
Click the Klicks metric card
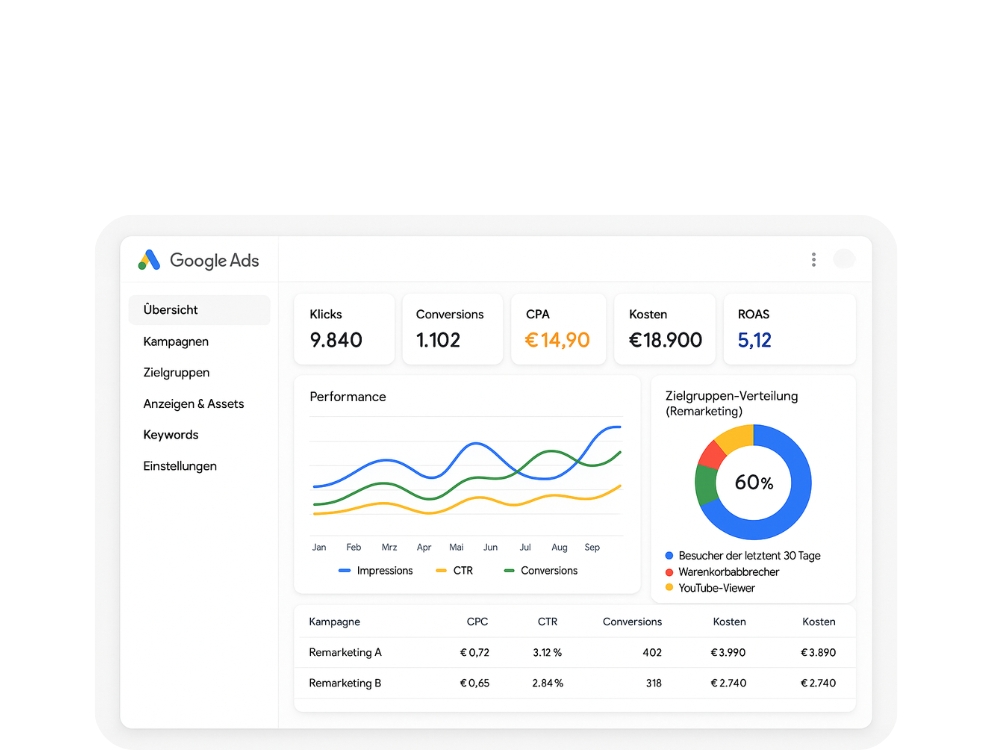[x=343, y=329]
